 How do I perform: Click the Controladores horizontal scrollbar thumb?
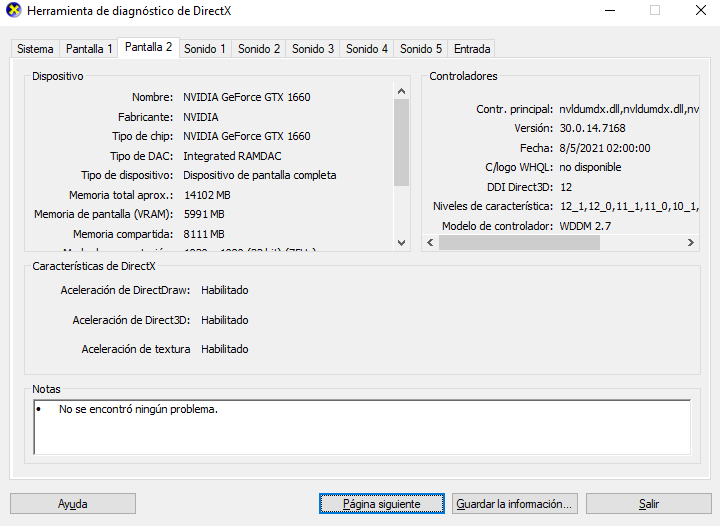click(x=519, y=242)
